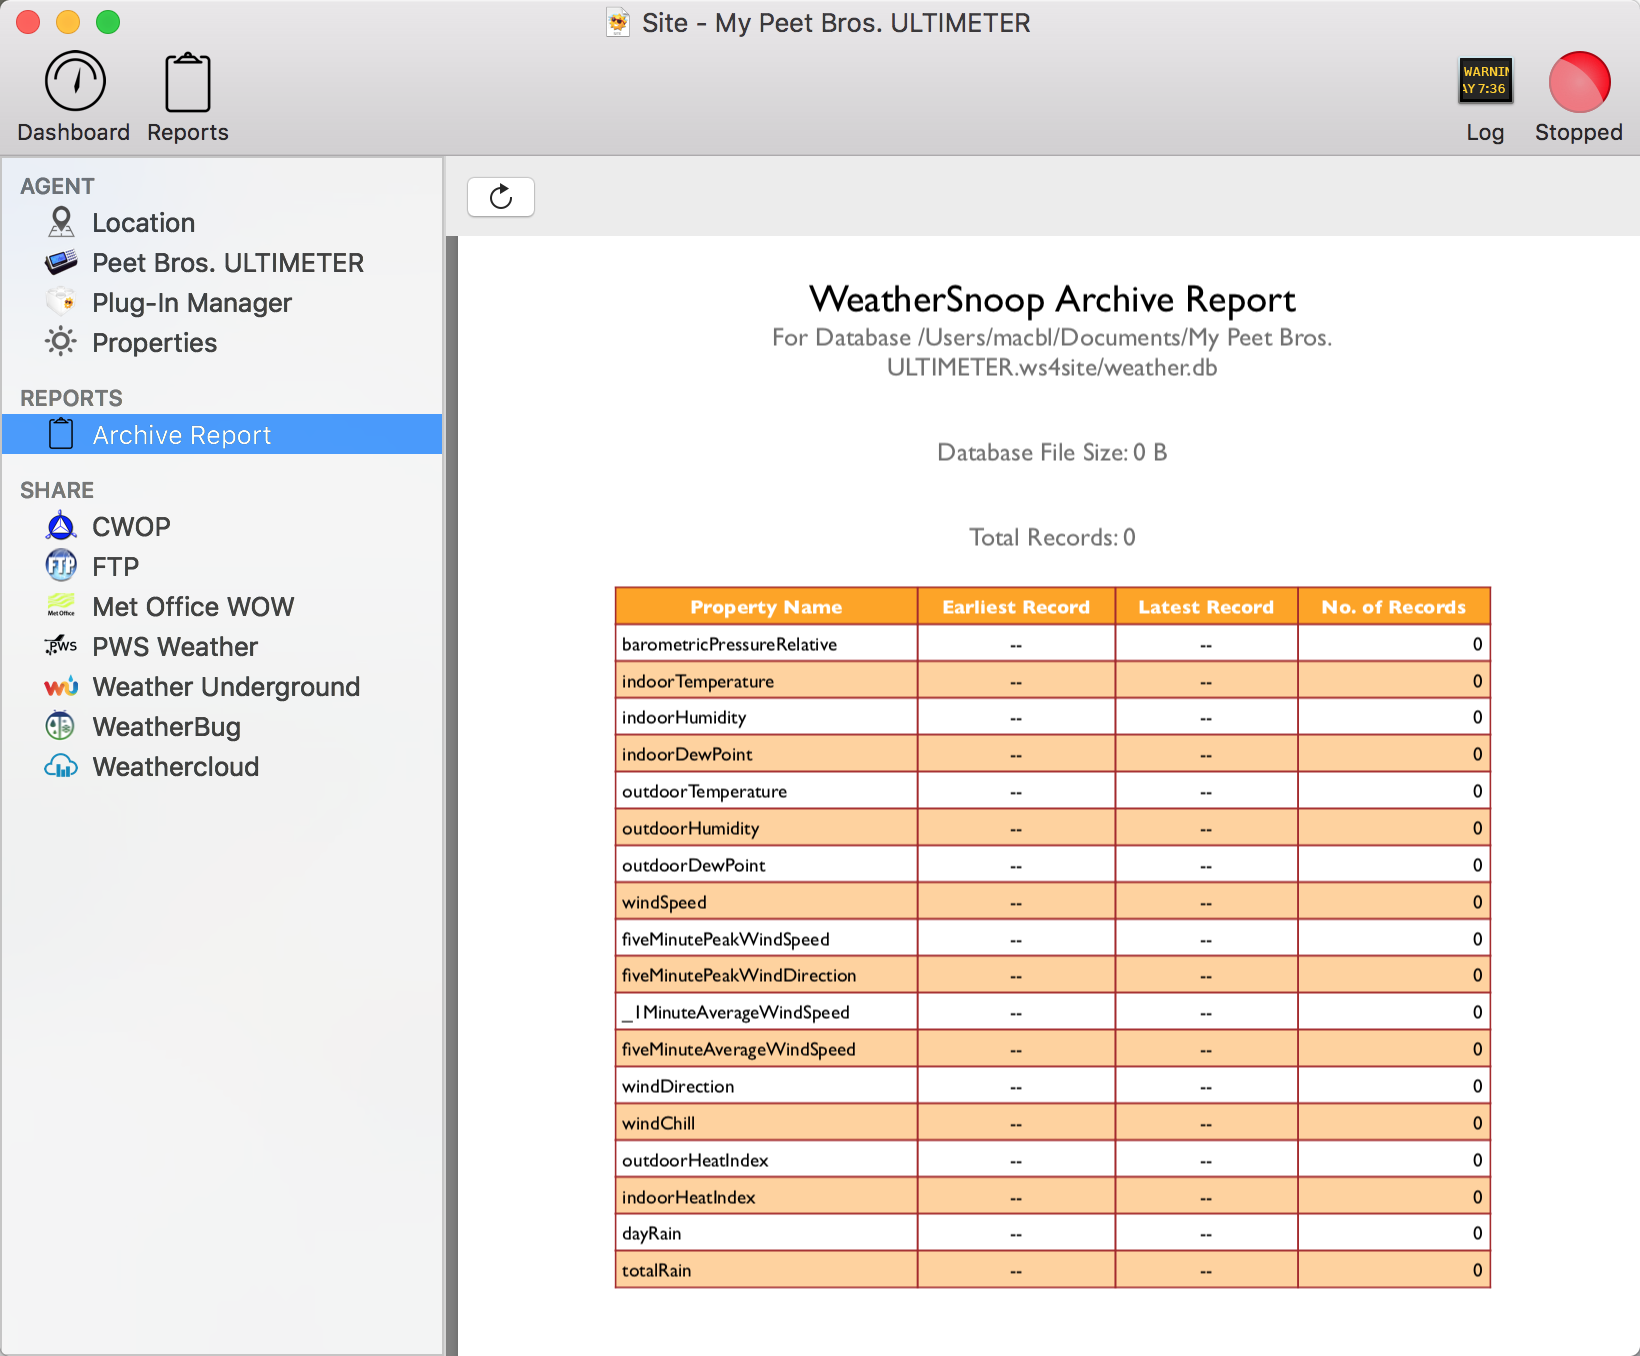
Task: Click the window title document icon
Action: 618,22
